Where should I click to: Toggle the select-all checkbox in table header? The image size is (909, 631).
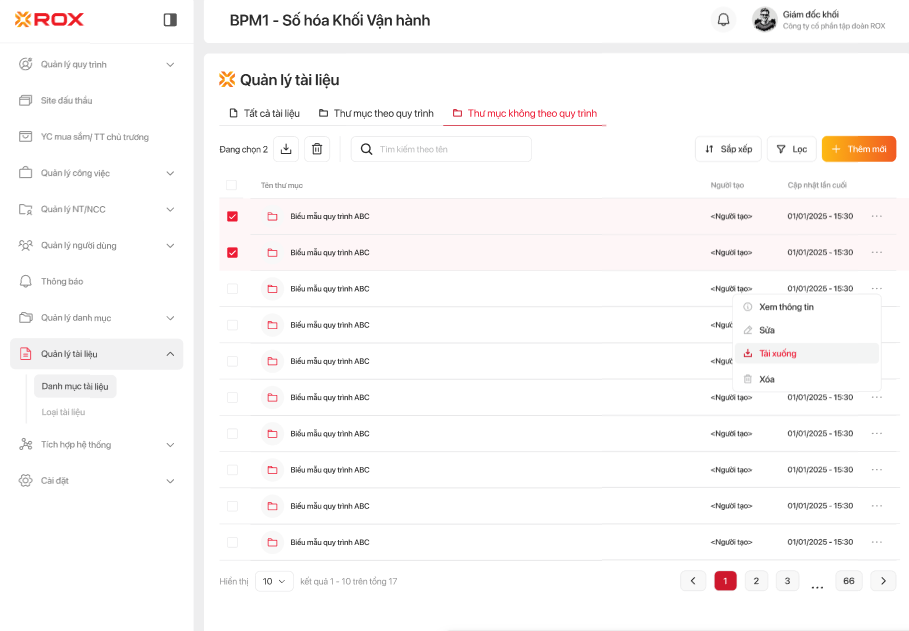[x=232, y=185]
